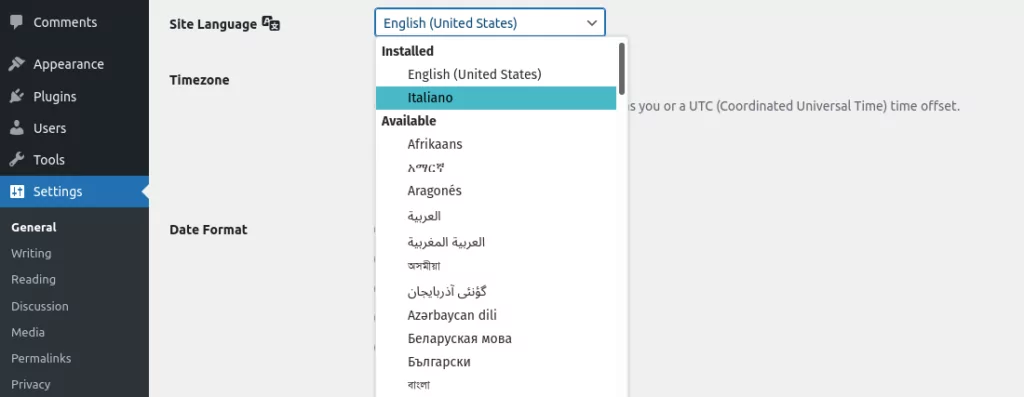Image resolution: width=1024 pixels, height=397 pixels.
Task: Click the Site Language dropdown chevron
Action: pos(592,23)
